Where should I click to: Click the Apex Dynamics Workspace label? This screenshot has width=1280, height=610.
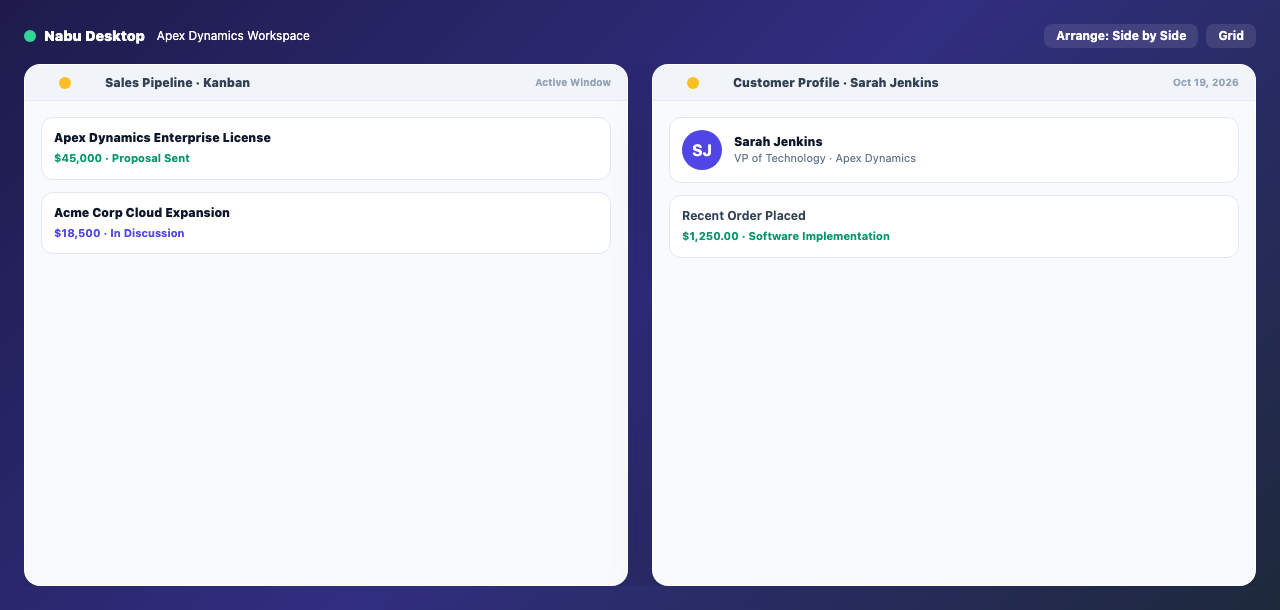(233, 36)
